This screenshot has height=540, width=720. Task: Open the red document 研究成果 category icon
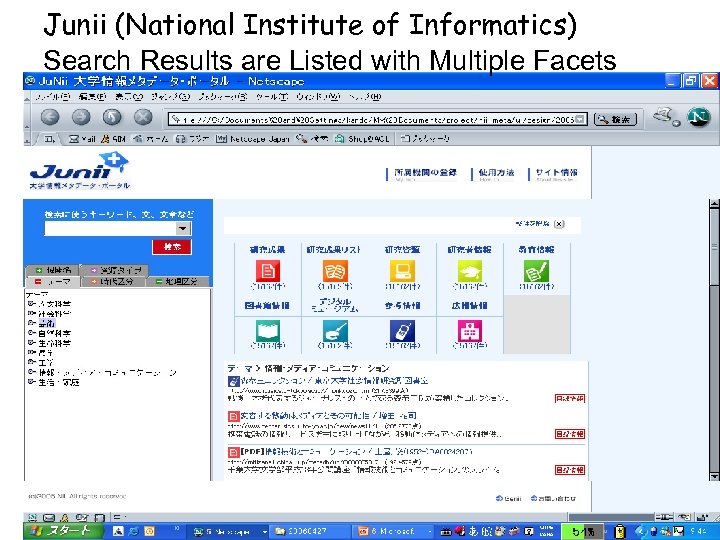[x=268, y=270]
